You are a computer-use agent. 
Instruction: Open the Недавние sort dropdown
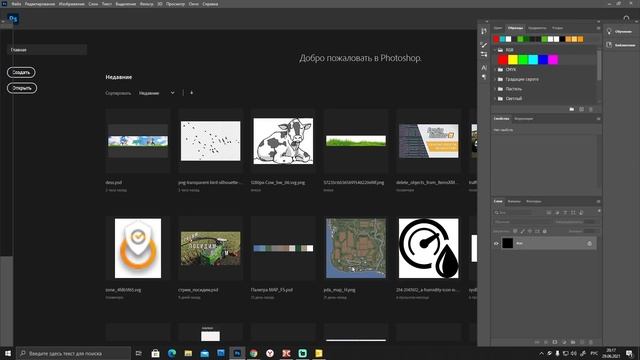point(157,93)
